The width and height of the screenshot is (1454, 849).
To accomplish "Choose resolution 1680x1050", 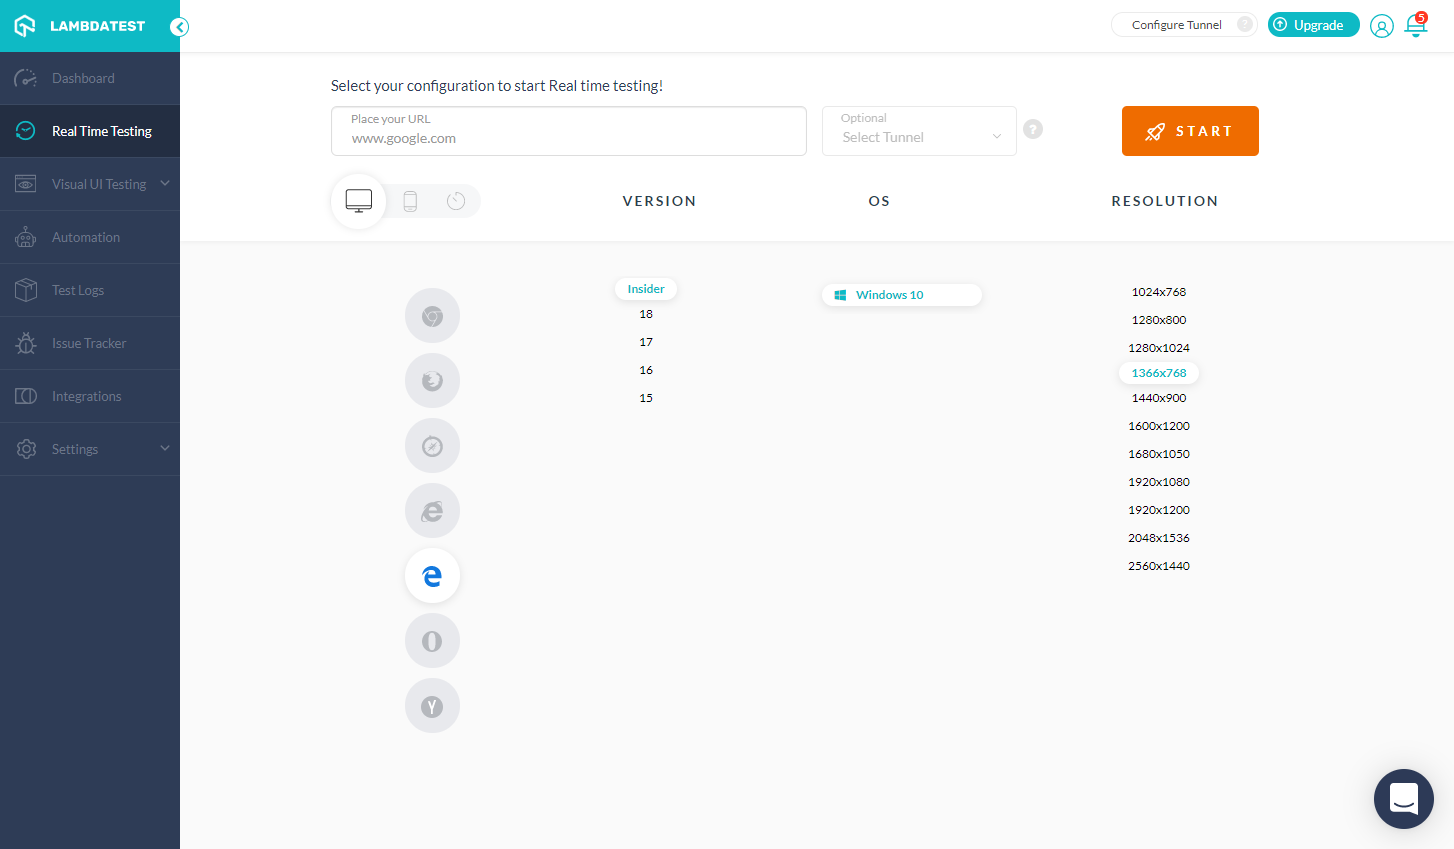I will (x=1159, y=454).
